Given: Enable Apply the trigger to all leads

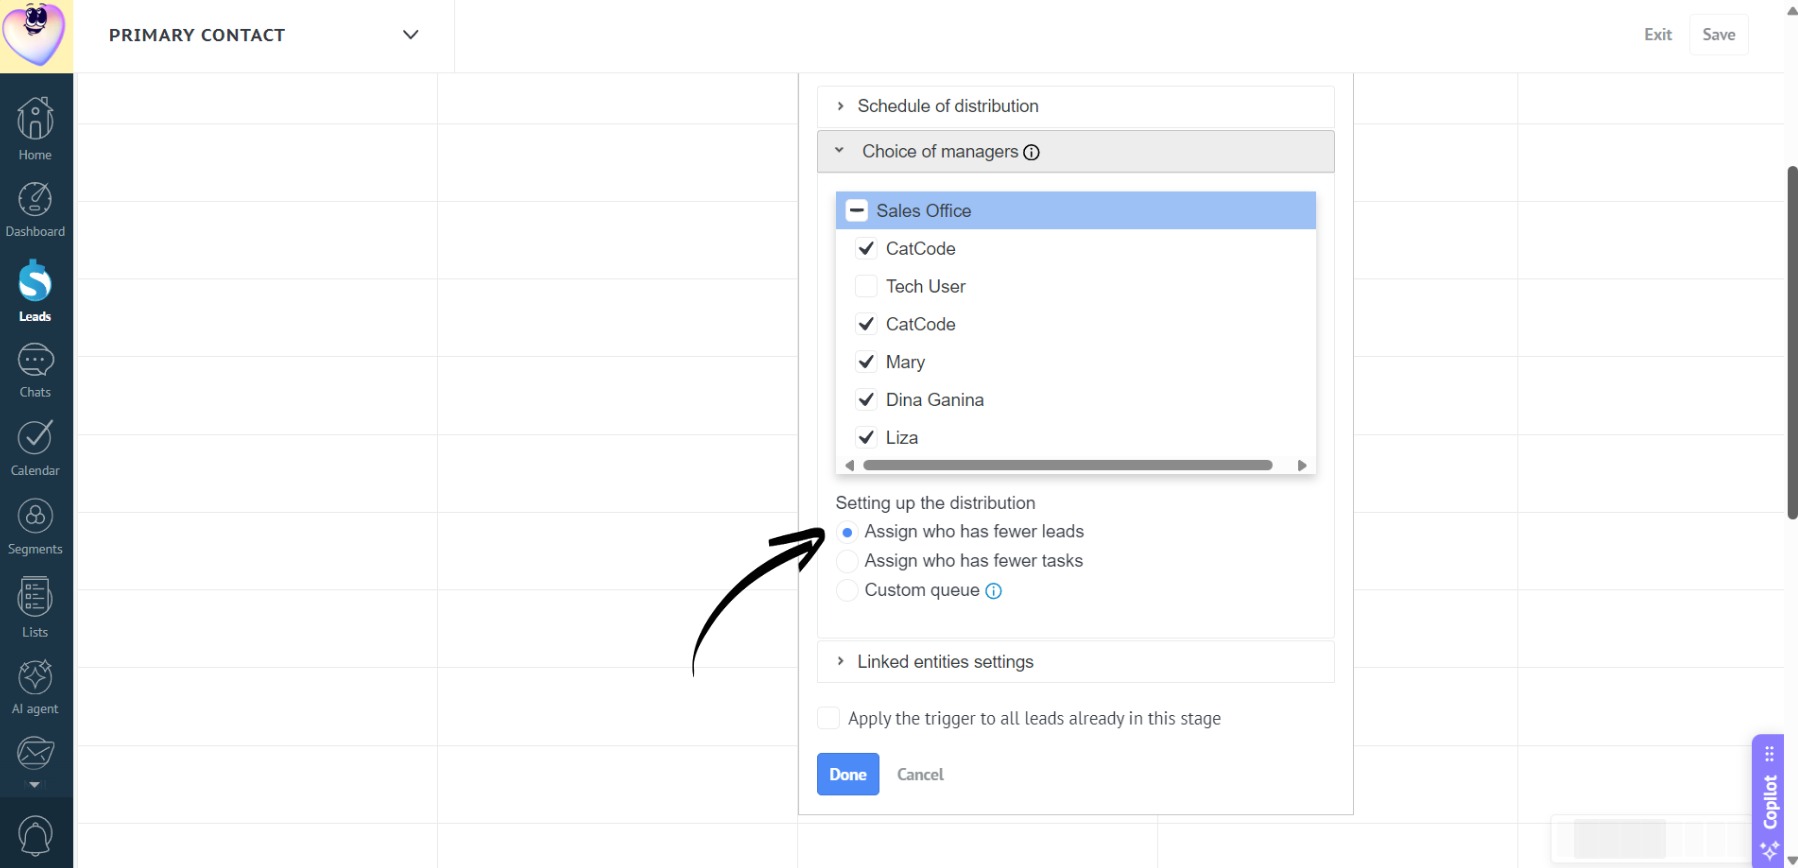Looking at the screenshot, I should pyautogui.click(x=828, y=718).
